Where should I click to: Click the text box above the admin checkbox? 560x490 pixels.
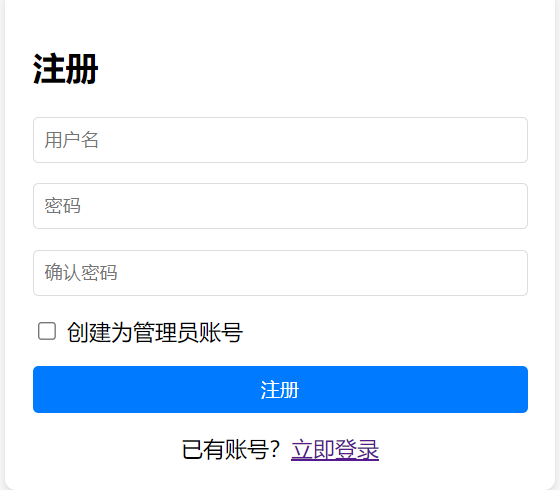coord(280,273)
